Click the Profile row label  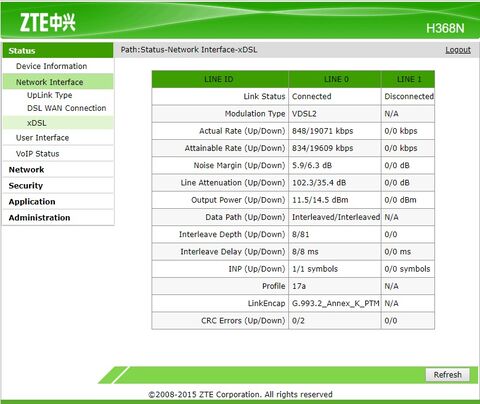click(x=274, y=286)
